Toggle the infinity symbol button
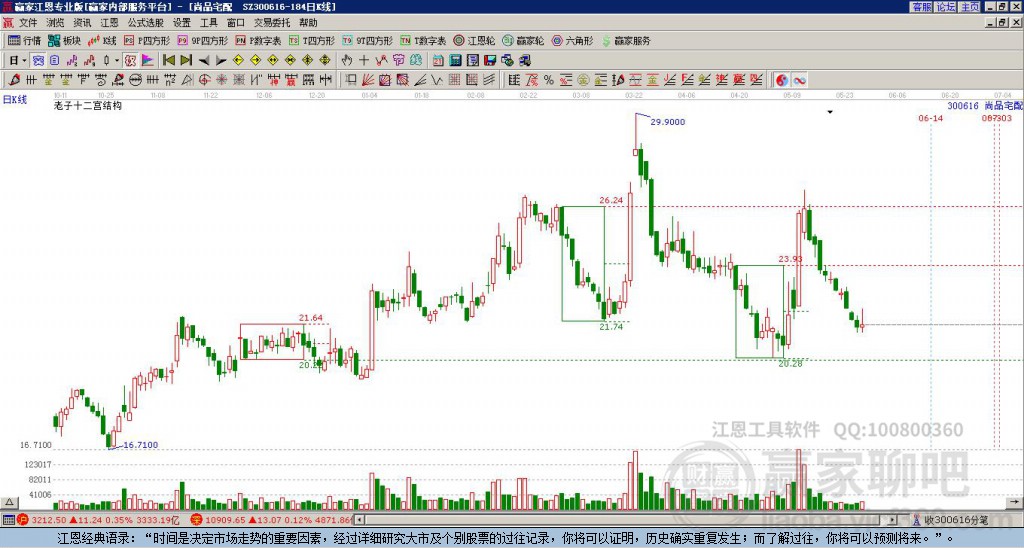This screenshot has height=548, width=1024. tap(799, 80)
